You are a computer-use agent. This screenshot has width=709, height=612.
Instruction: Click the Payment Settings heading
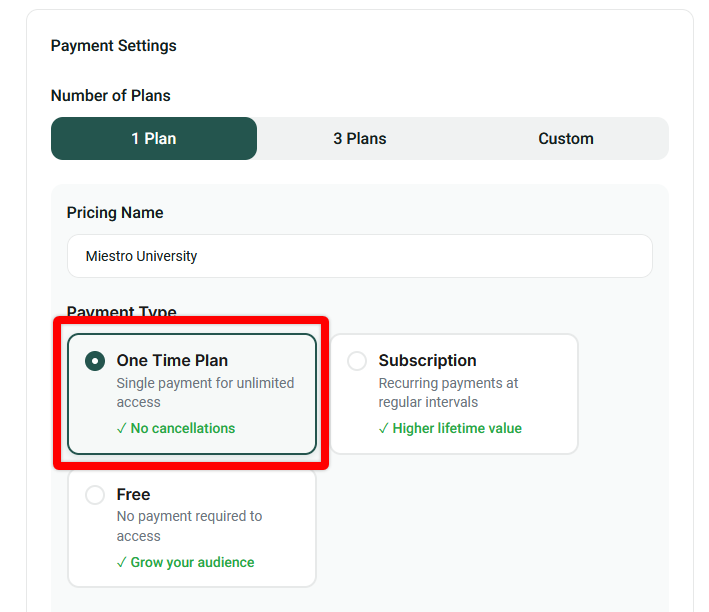(113, 46)
